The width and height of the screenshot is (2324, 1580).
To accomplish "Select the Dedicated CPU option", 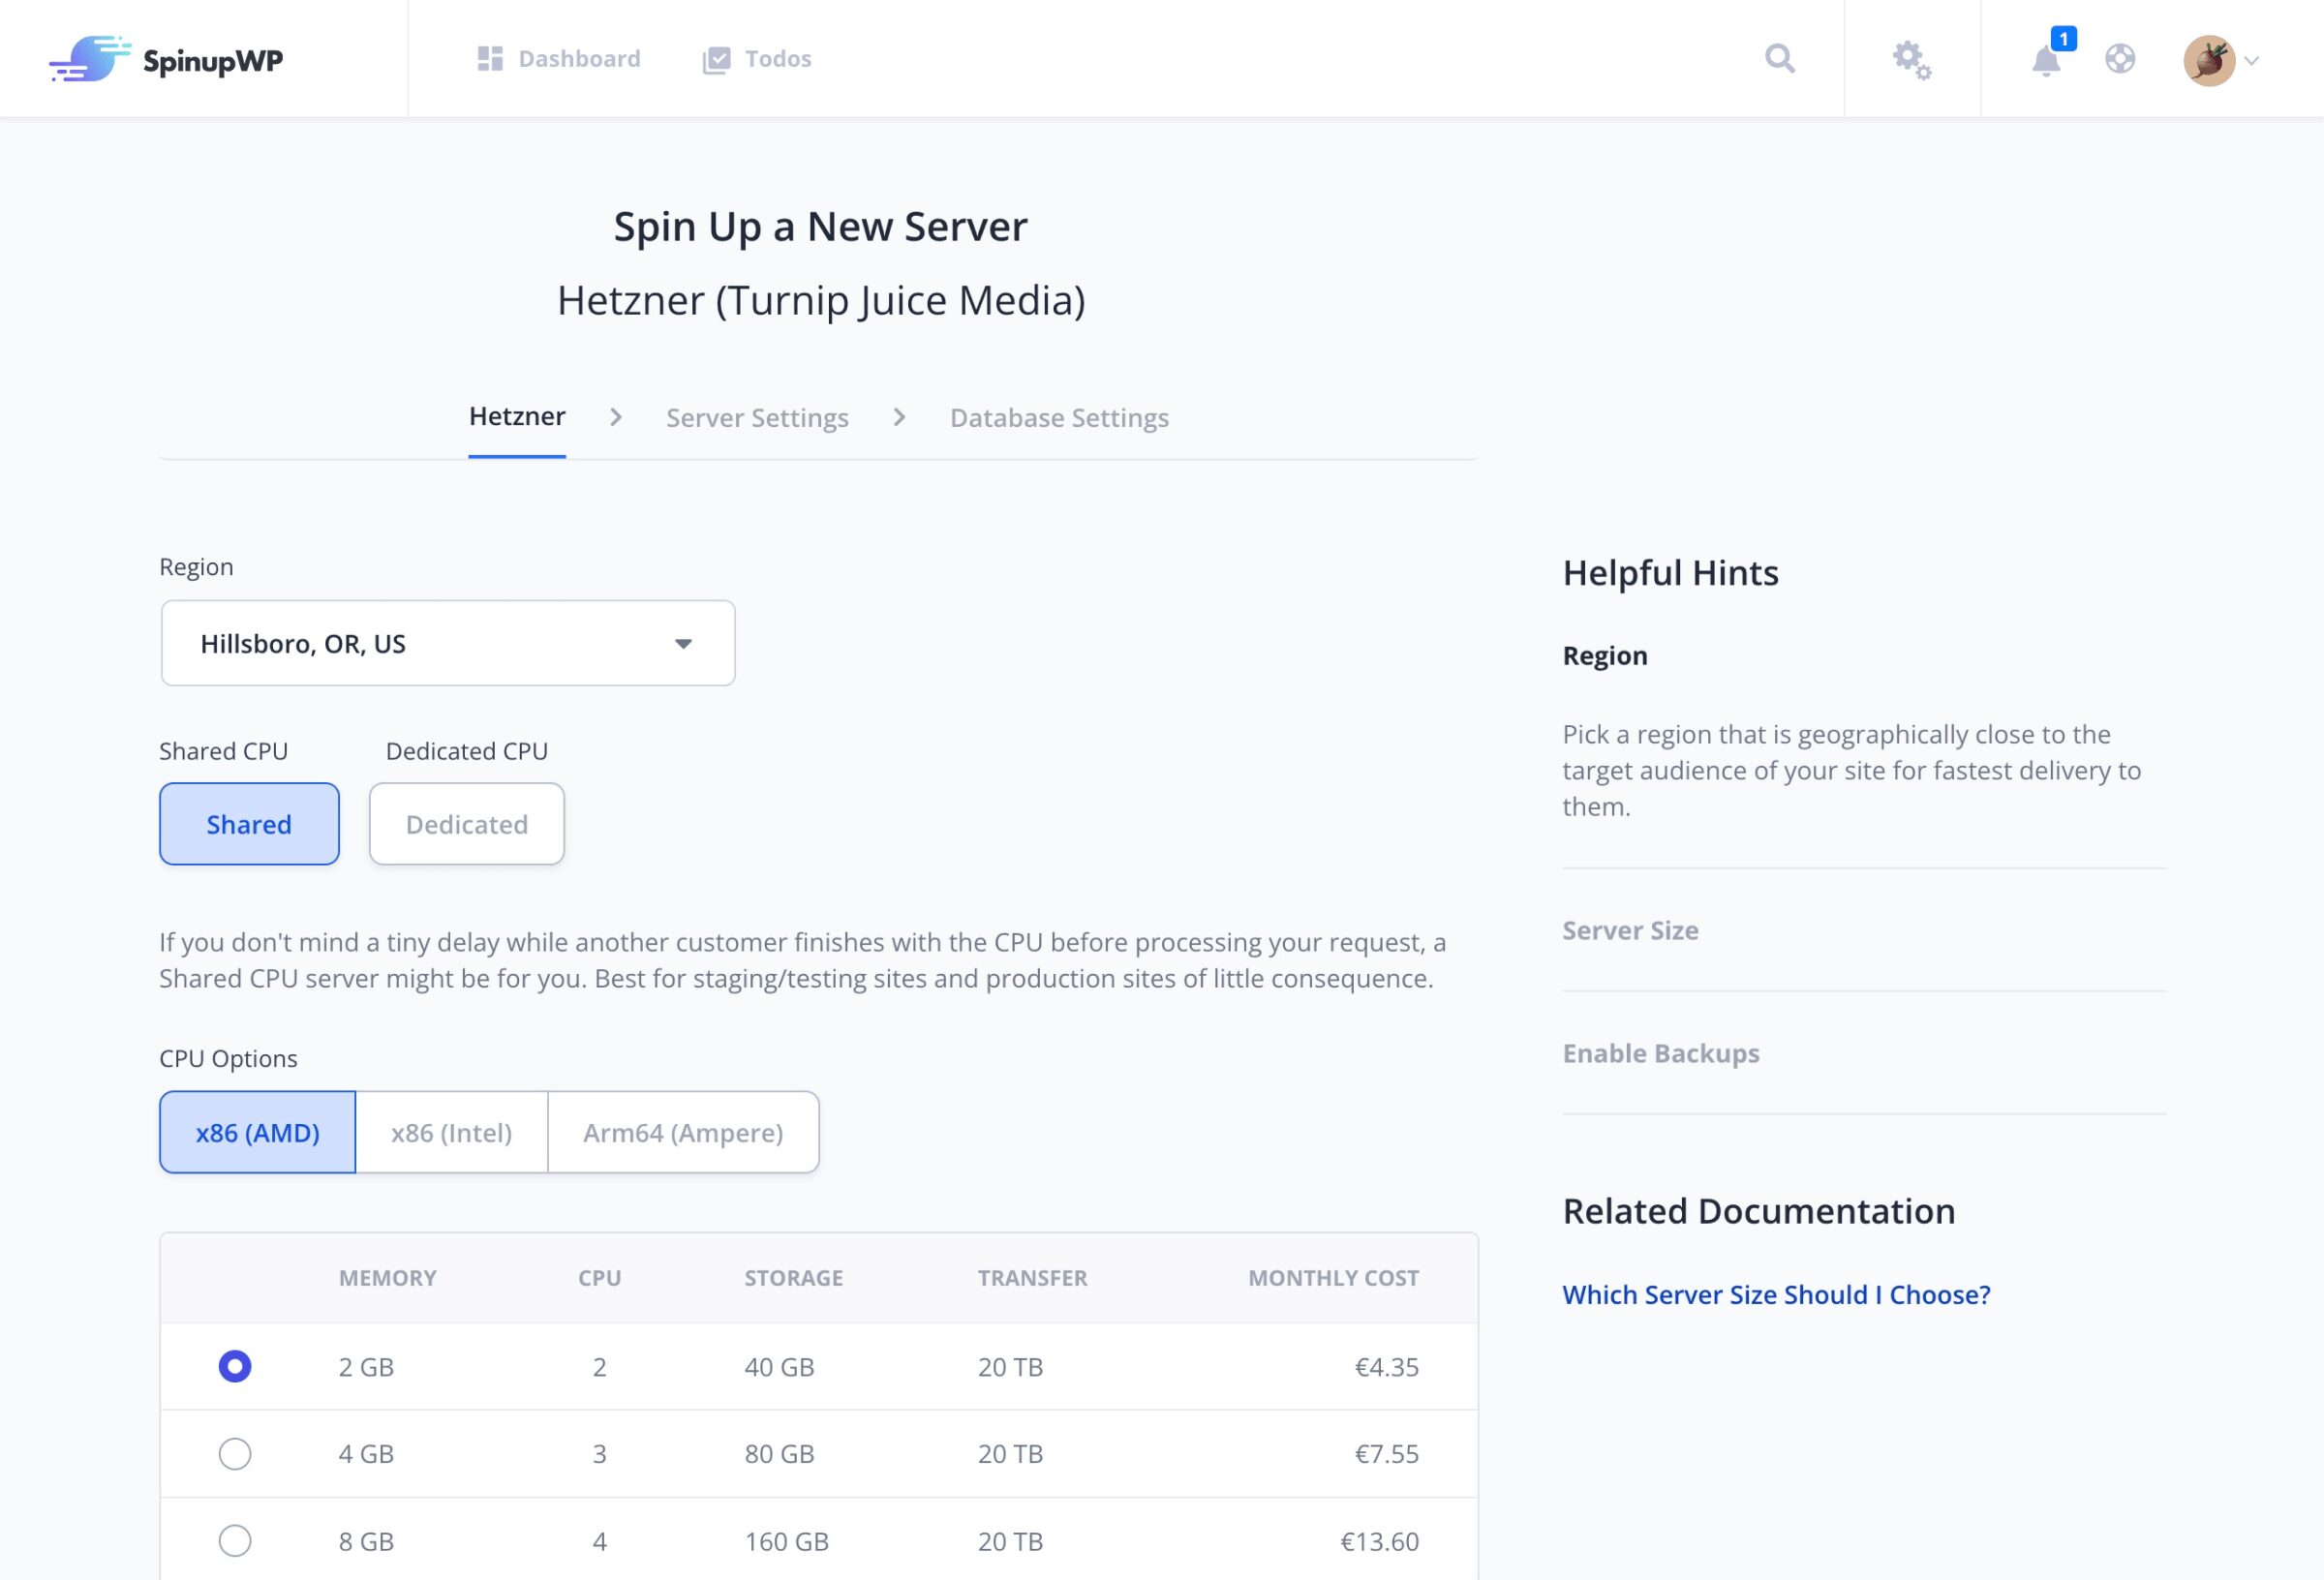I will coord(466,822).
